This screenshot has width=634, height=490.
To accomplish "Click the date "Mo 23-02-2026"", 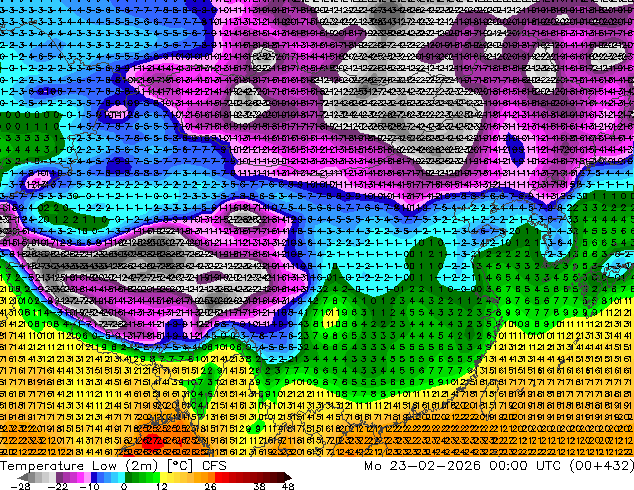I will click(x=423, y=466).
